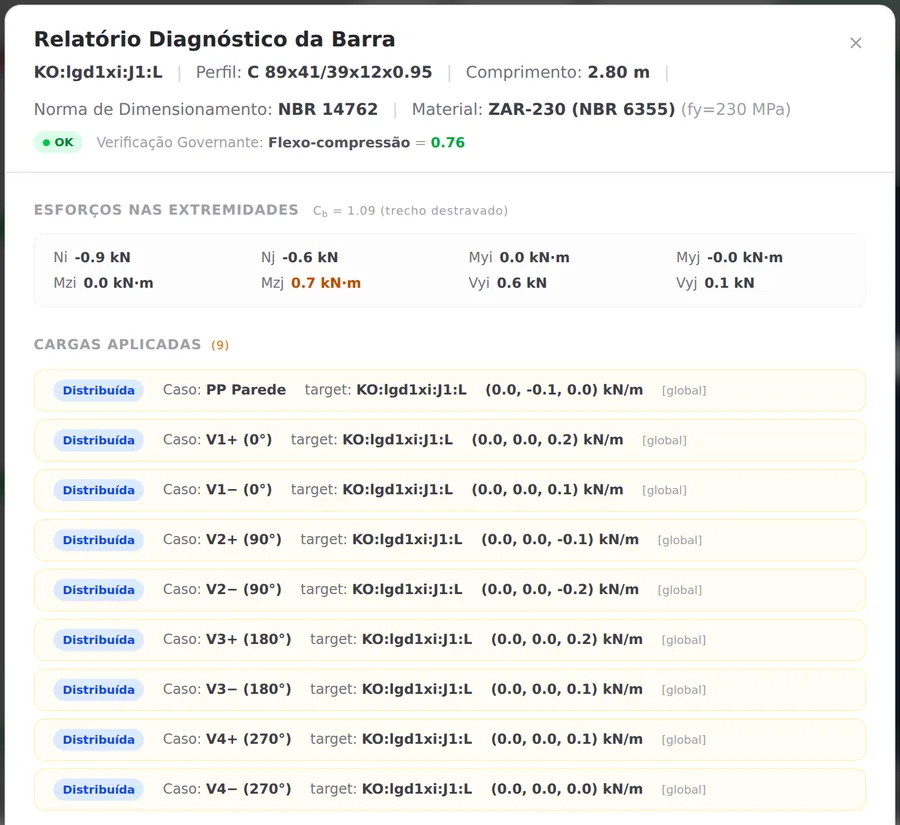Select the V3+ (180°) load row
This screenshot has height=825, width=900.
pyautogui.click(x=449, y=640)
